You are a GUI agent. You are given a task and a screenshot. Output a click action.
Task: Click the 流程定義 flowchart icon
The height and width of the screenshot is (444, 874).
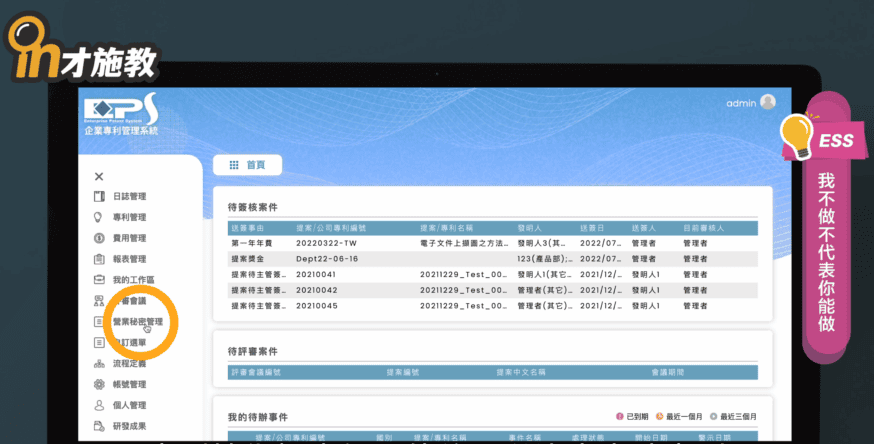tap(99, 363)
